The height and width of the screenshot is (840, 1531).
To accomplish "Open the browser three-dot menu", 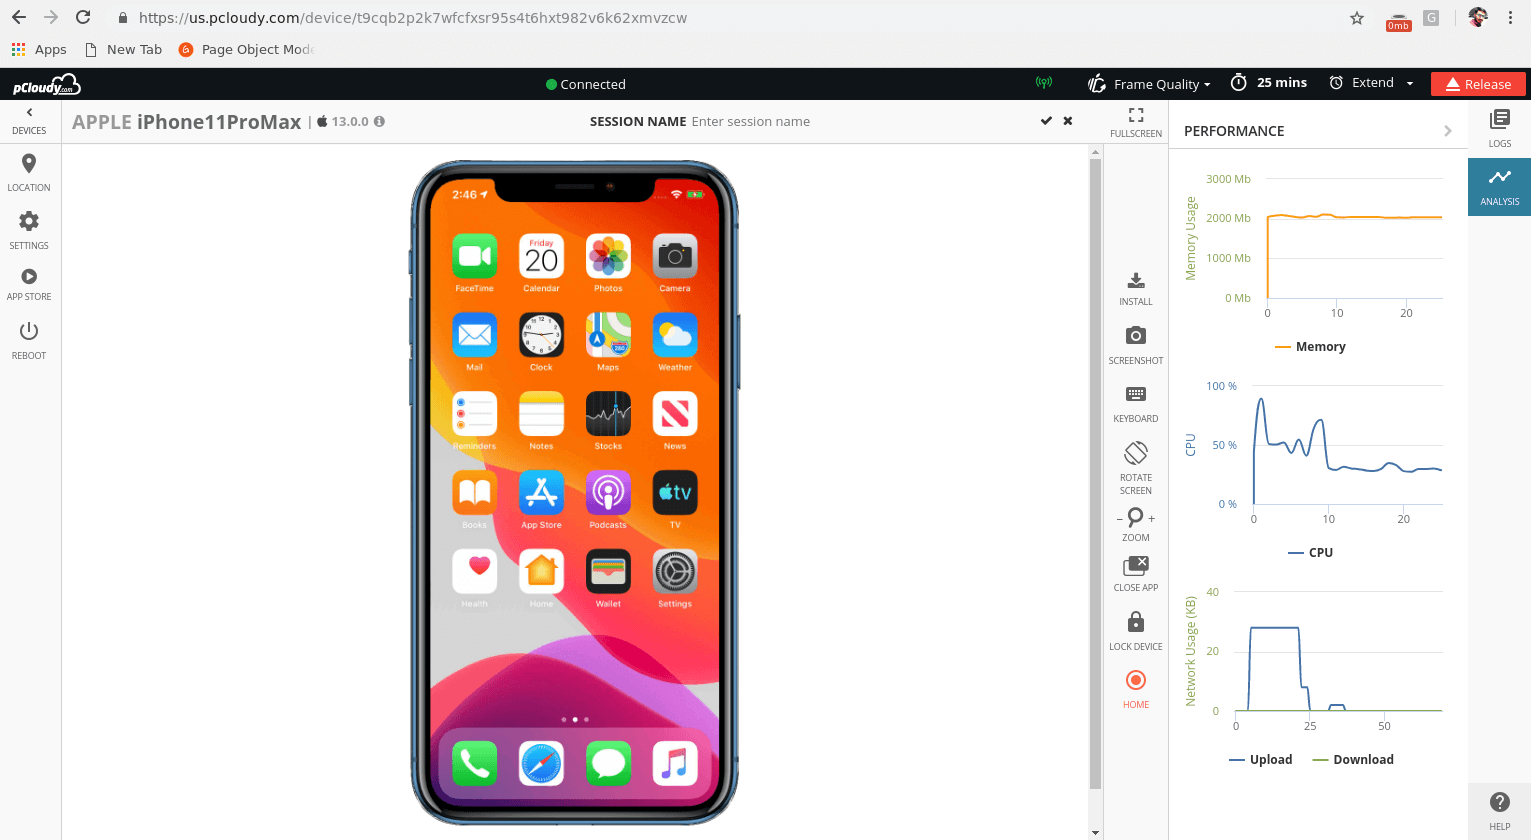I will pyautogui.click(x=1510, y=18).
